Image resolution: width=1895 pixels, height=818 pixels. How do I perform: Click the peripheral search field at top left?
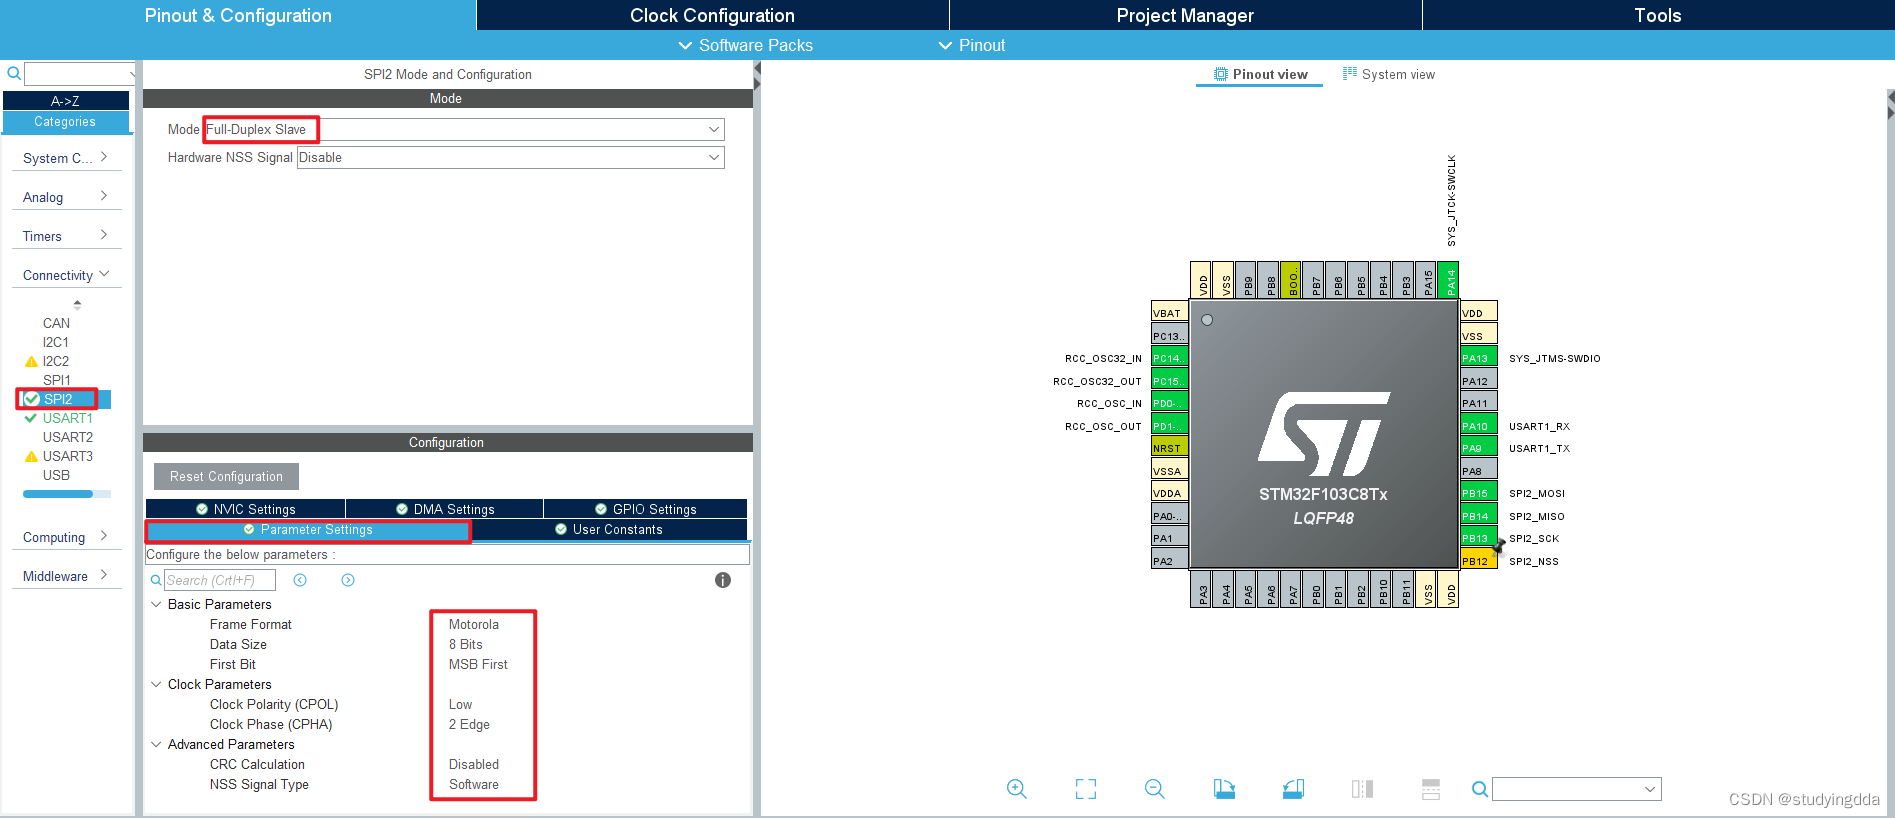[x=79, y=74]
